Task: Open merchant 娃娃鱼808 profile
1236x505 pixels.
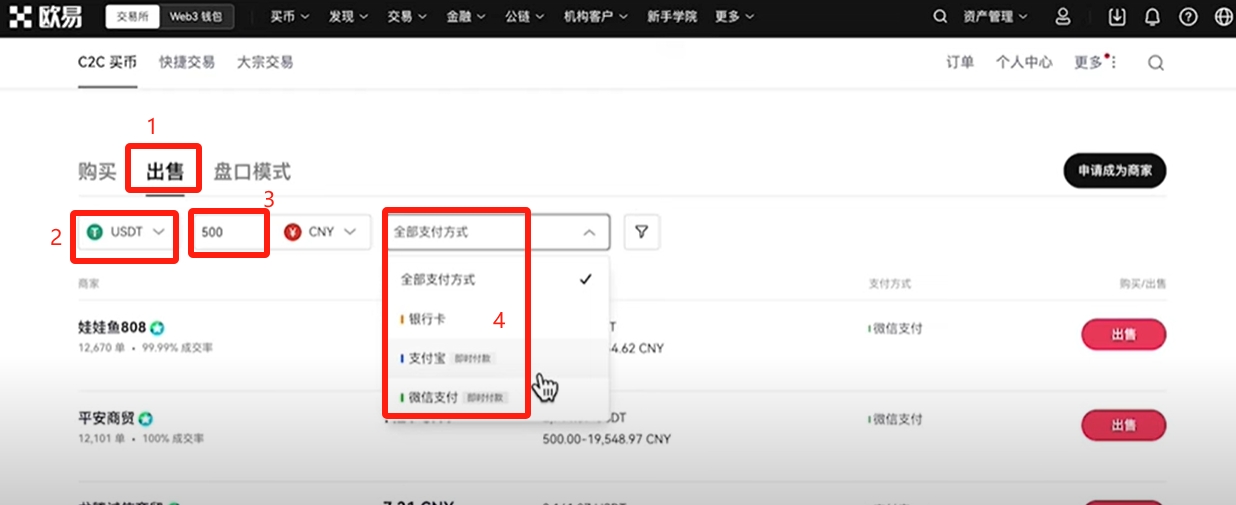Action: (112, 327)
